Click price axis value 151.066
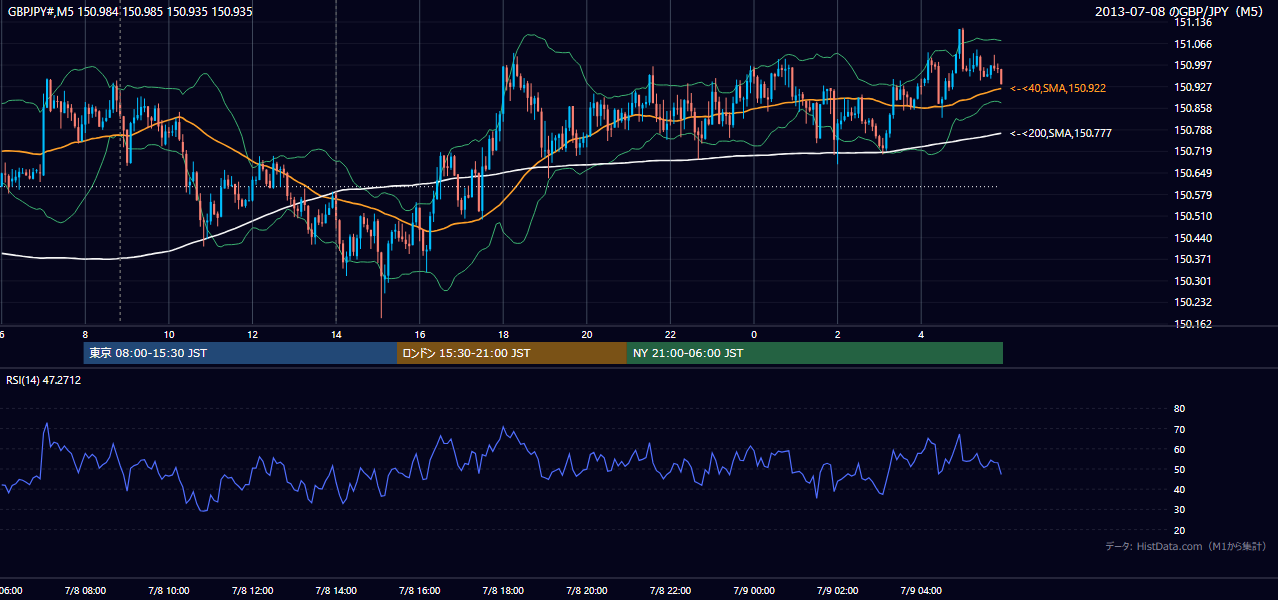This screenshot has height=600, width=1278. (x=1193, y=44)
